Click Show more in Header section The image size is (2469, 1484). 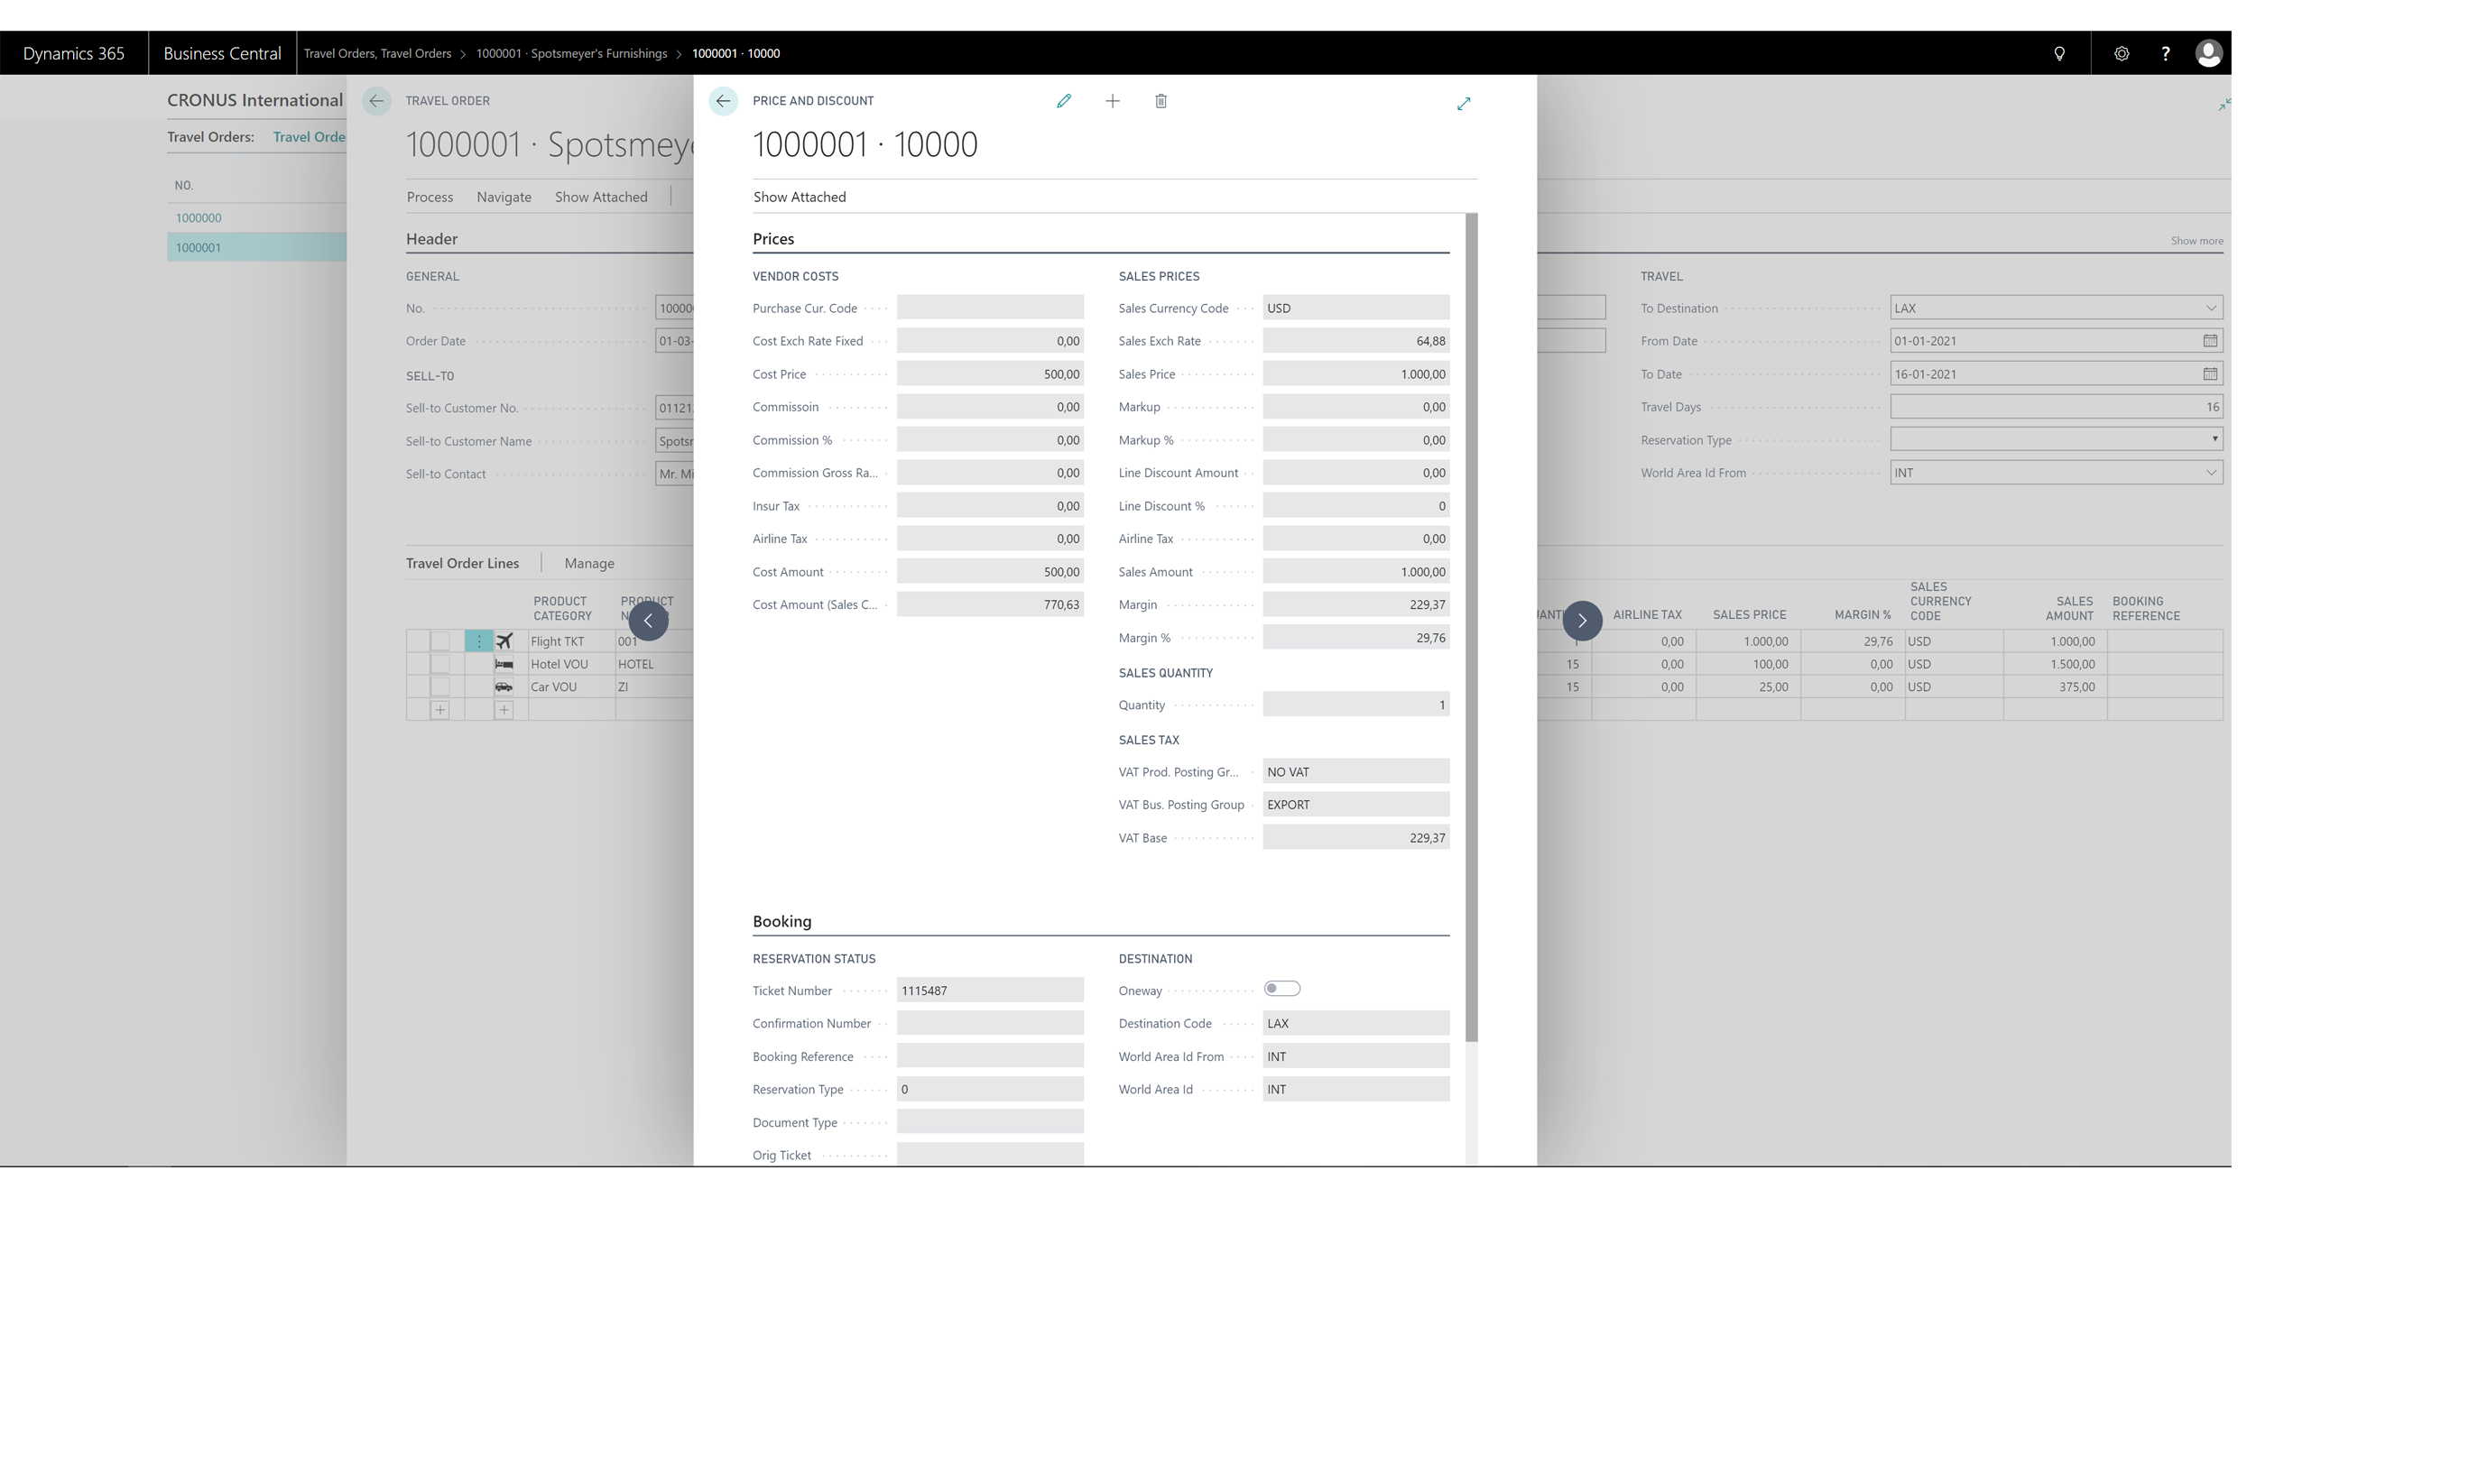point(2196,241)
